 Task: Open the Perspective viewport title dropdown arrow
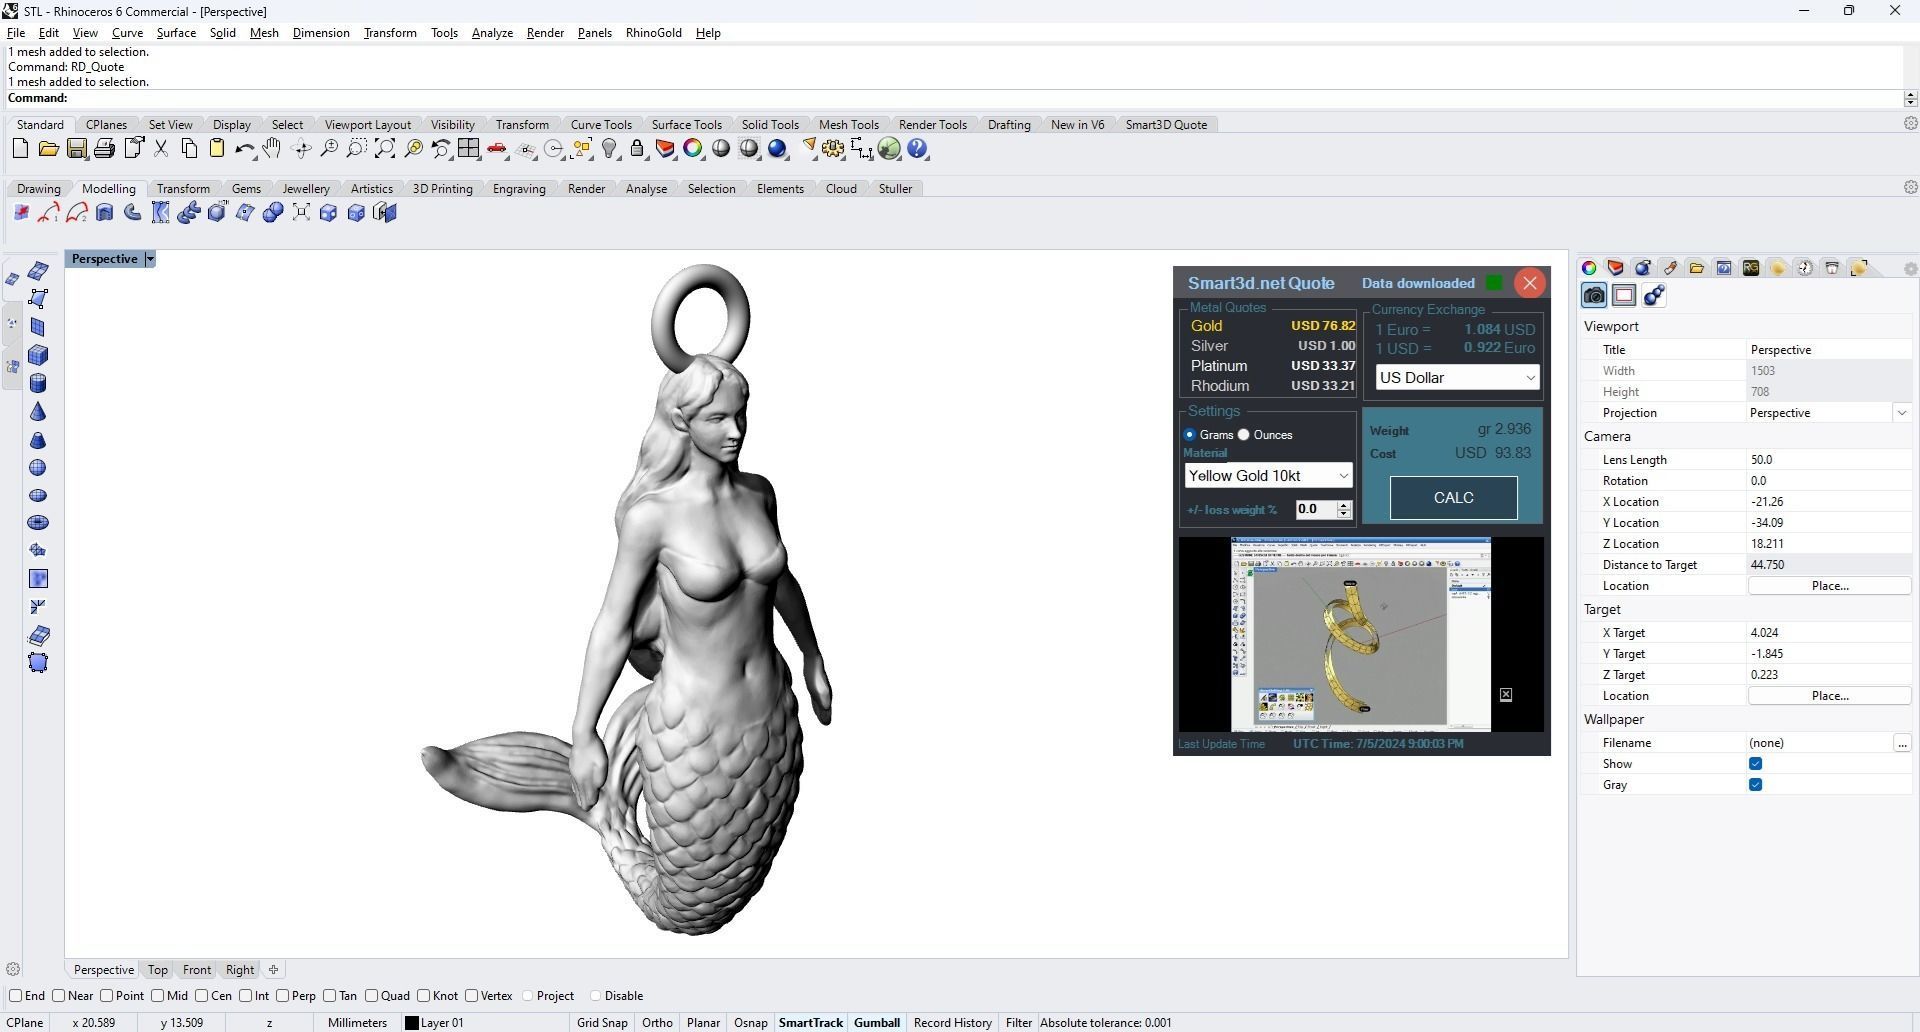tap(150, 259)
